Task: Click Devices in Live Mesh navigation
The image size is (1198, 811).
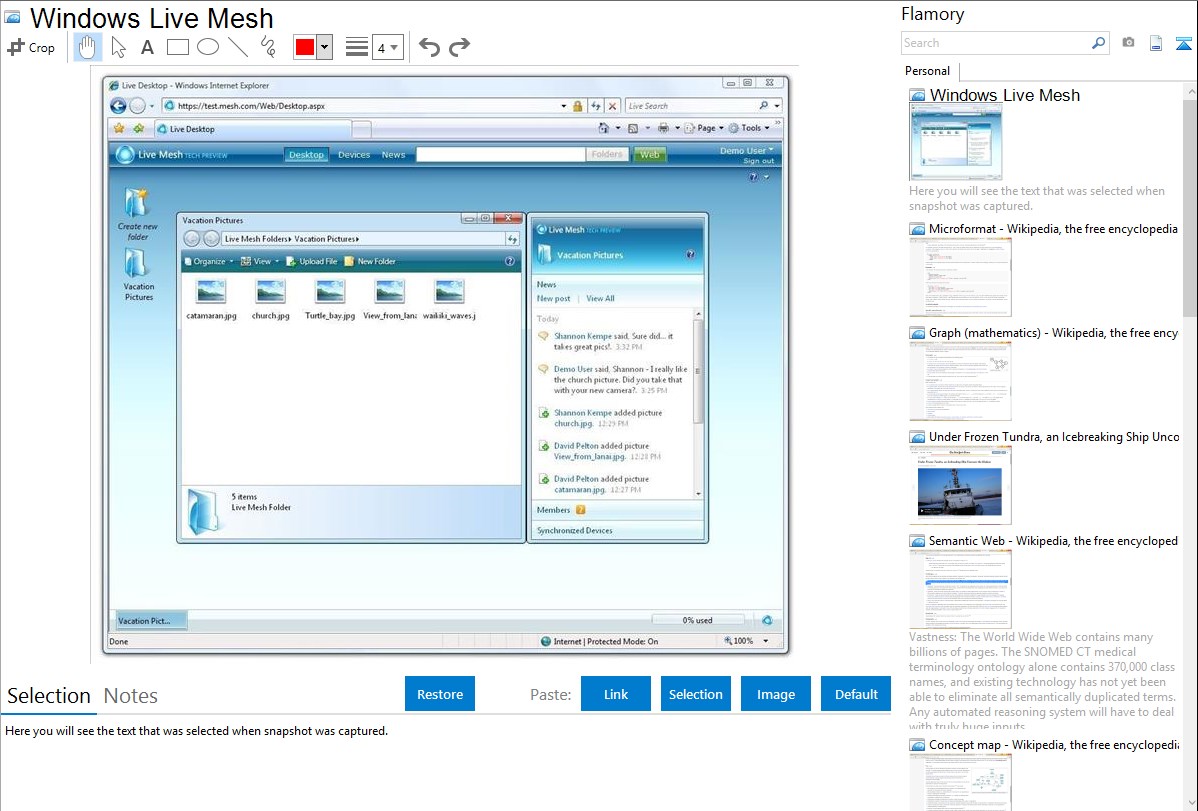Action: (354, 154)
